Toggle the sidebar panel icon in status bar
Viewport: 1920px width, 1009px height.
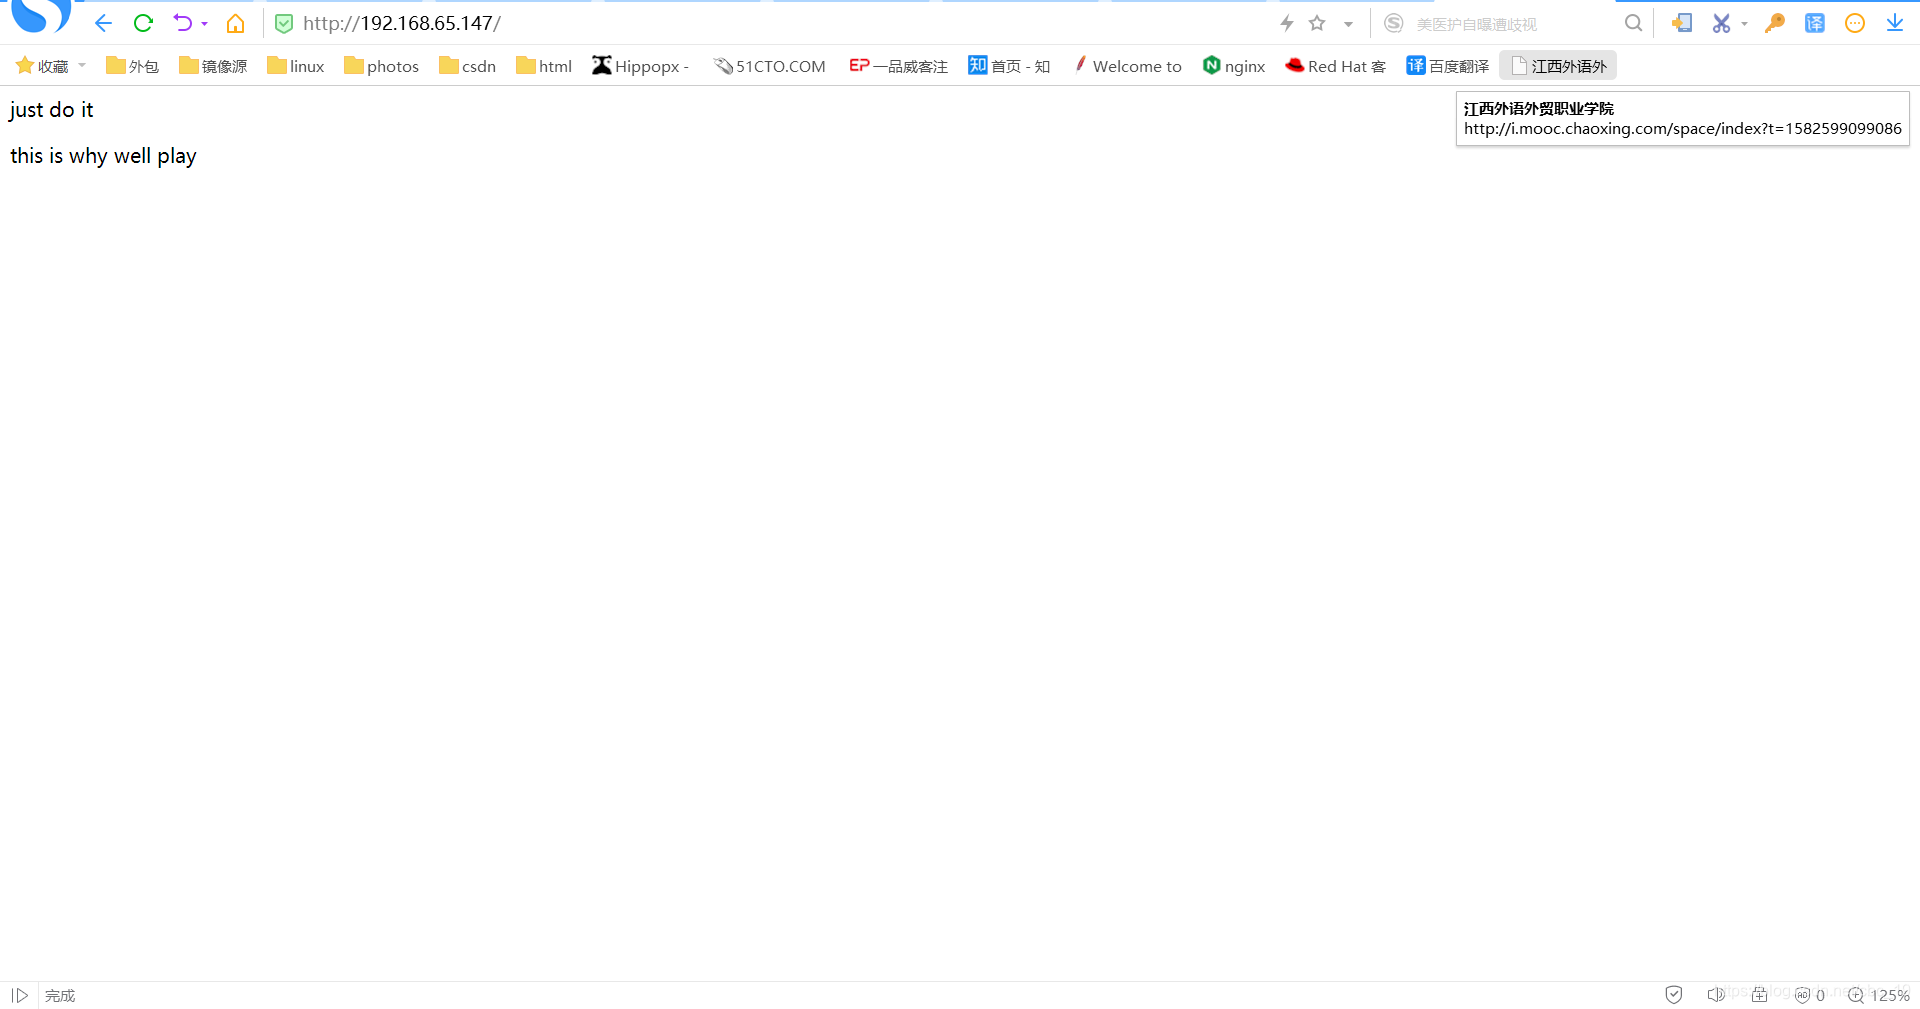(19, 995)
